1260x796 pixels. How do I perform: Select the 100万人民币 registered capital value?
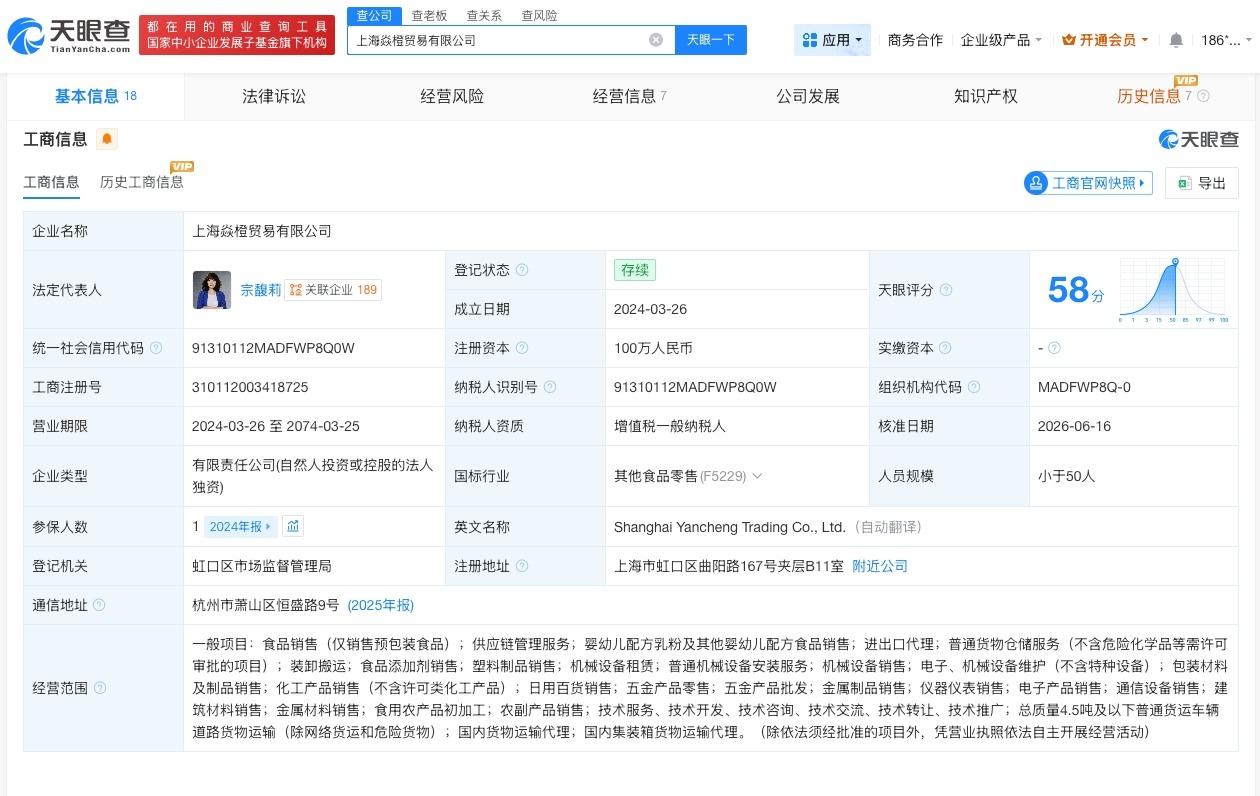coord(653,348)
